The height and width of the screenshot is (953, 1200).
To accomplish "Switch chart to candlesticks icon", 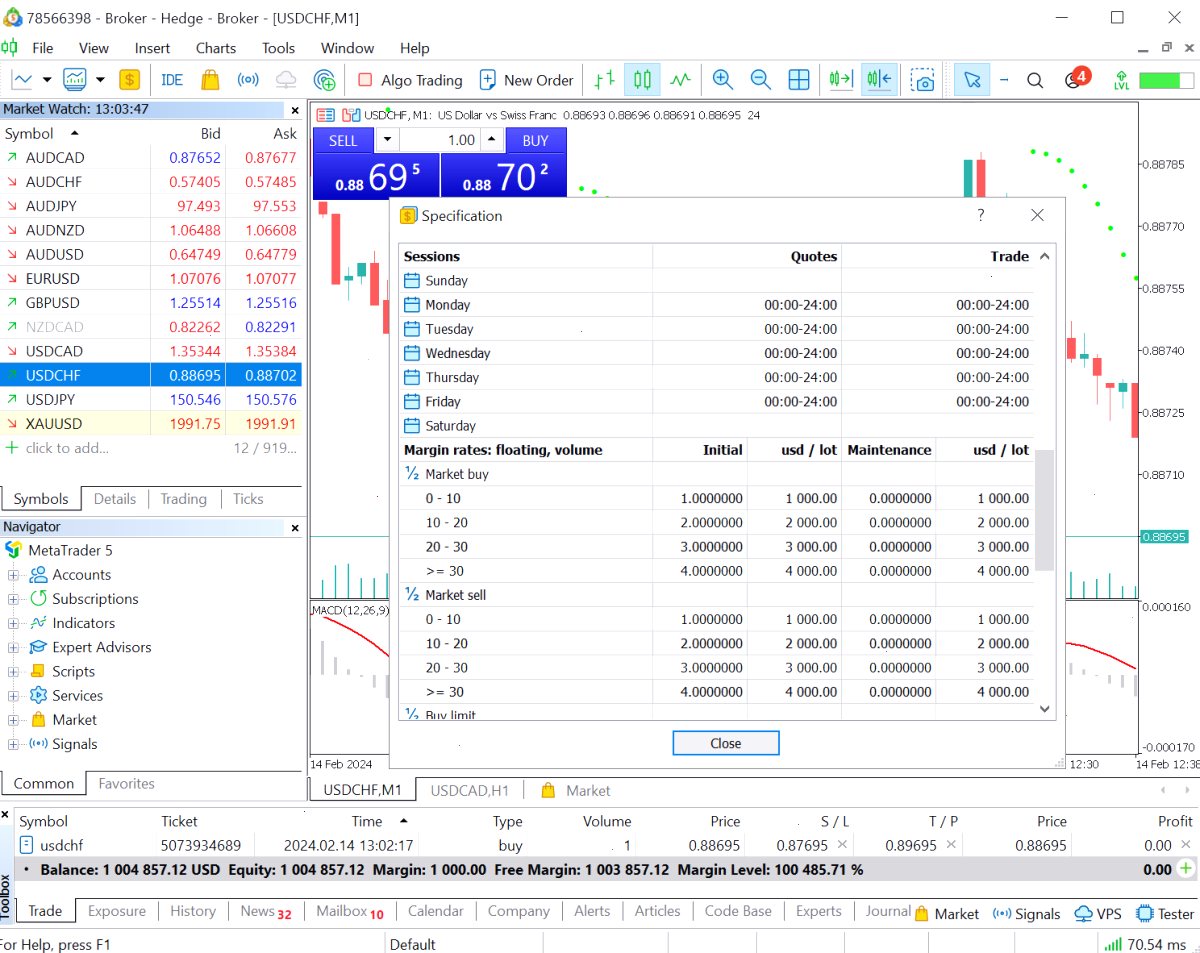I will [642, 80].
